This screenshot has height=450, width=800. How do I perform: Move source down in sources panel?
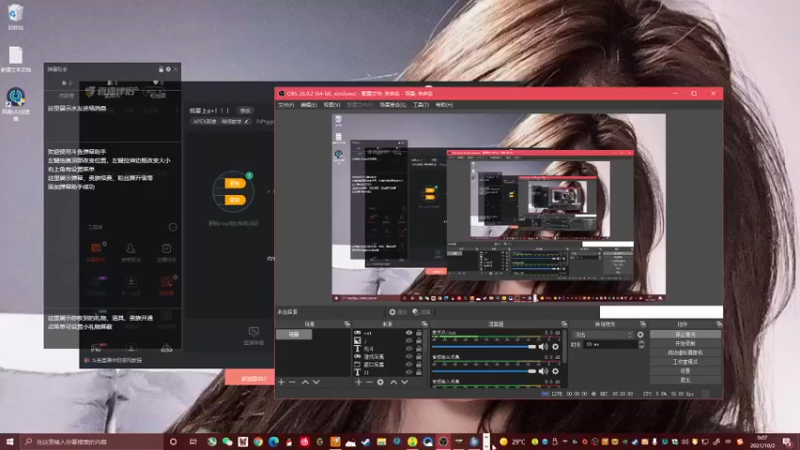tap(405, 382)
